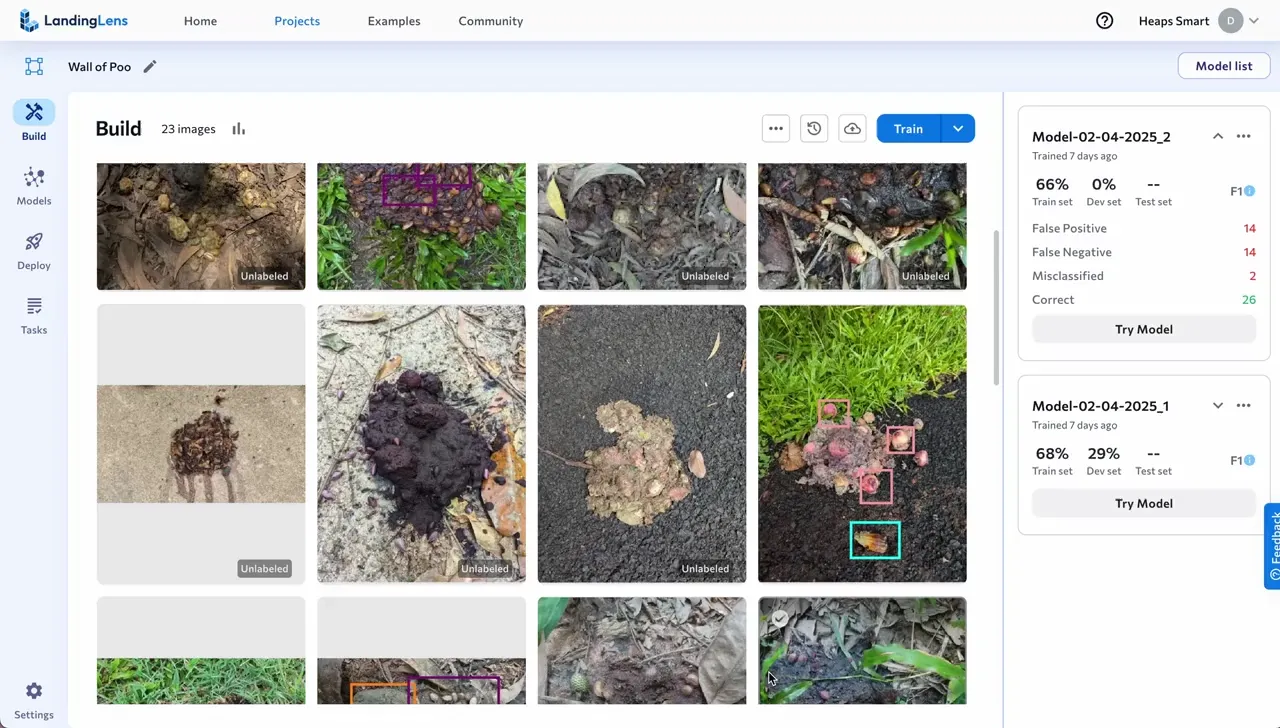Image resolution: width=1280 pixels, height=728 pixels.
Task: Open the three-dot menu beside Train
Action: (x=775, y=129)
